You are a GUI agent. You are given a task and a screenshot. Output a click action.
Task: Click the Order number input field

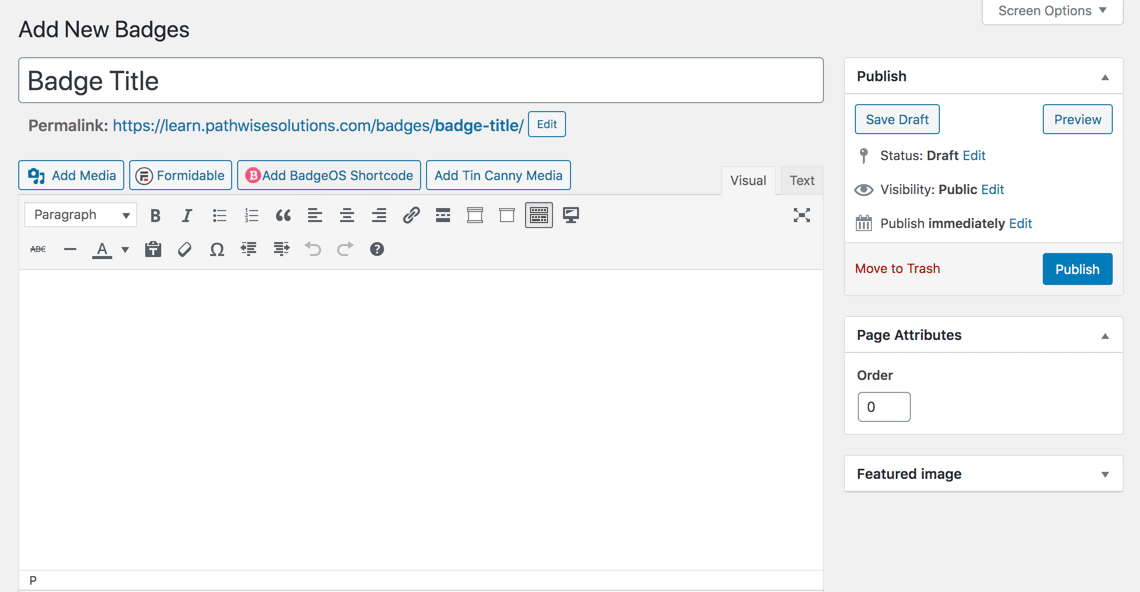tap(884, 407)
